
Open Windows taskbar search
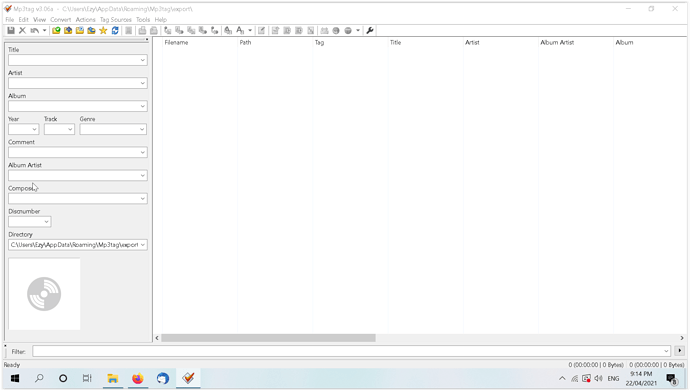[39, 378]
